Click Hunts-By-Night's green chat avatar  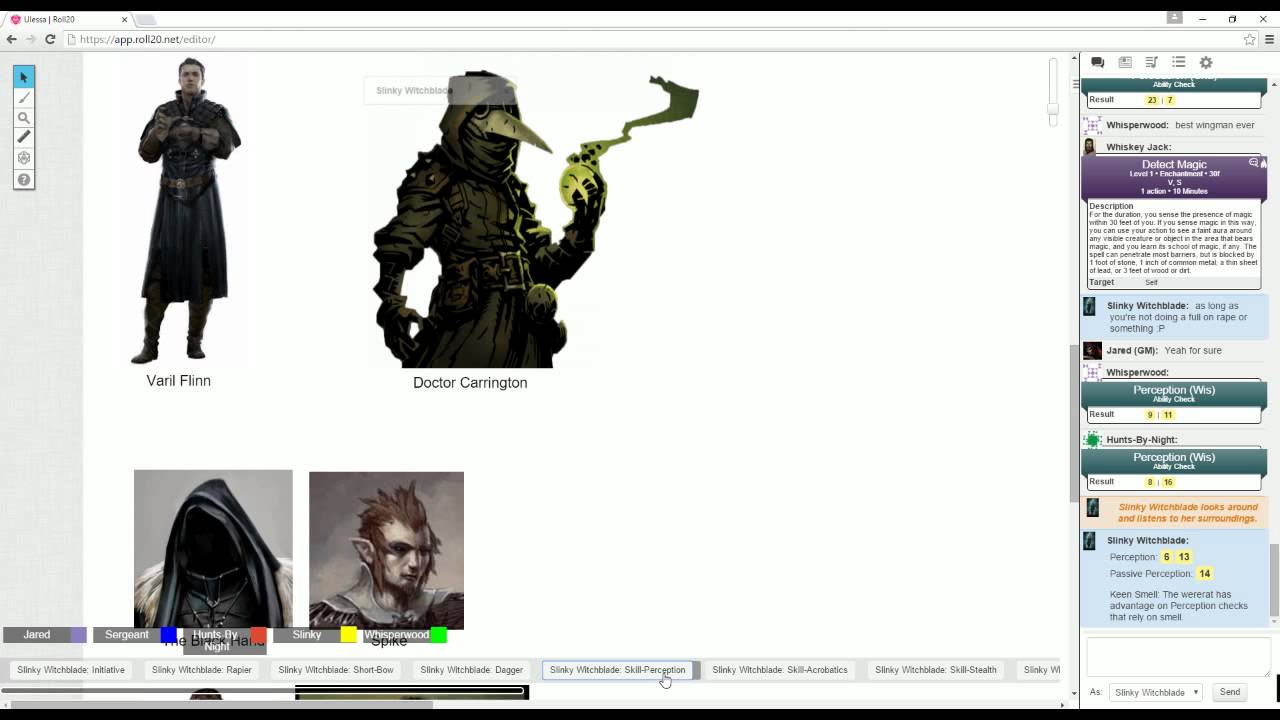(1093, 439)
